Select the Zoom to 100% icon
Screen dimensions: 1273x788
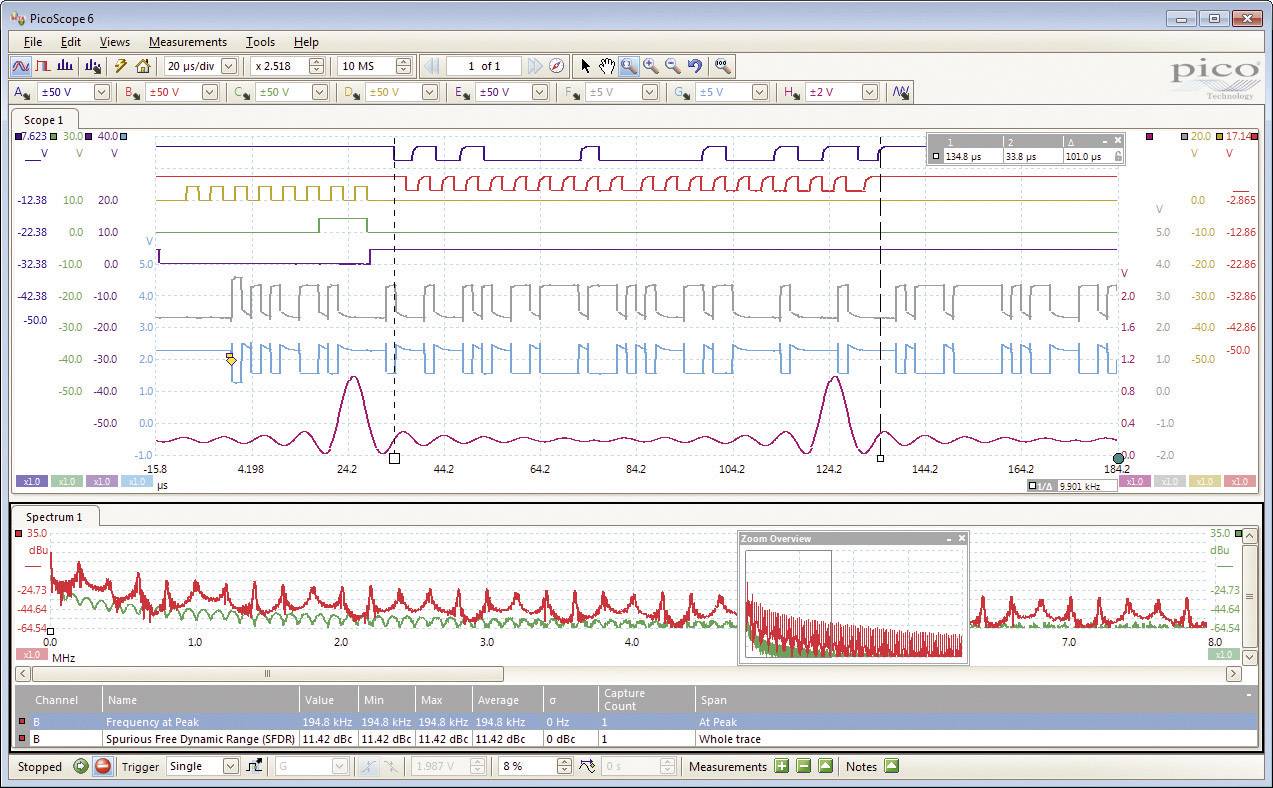point(722,66)
